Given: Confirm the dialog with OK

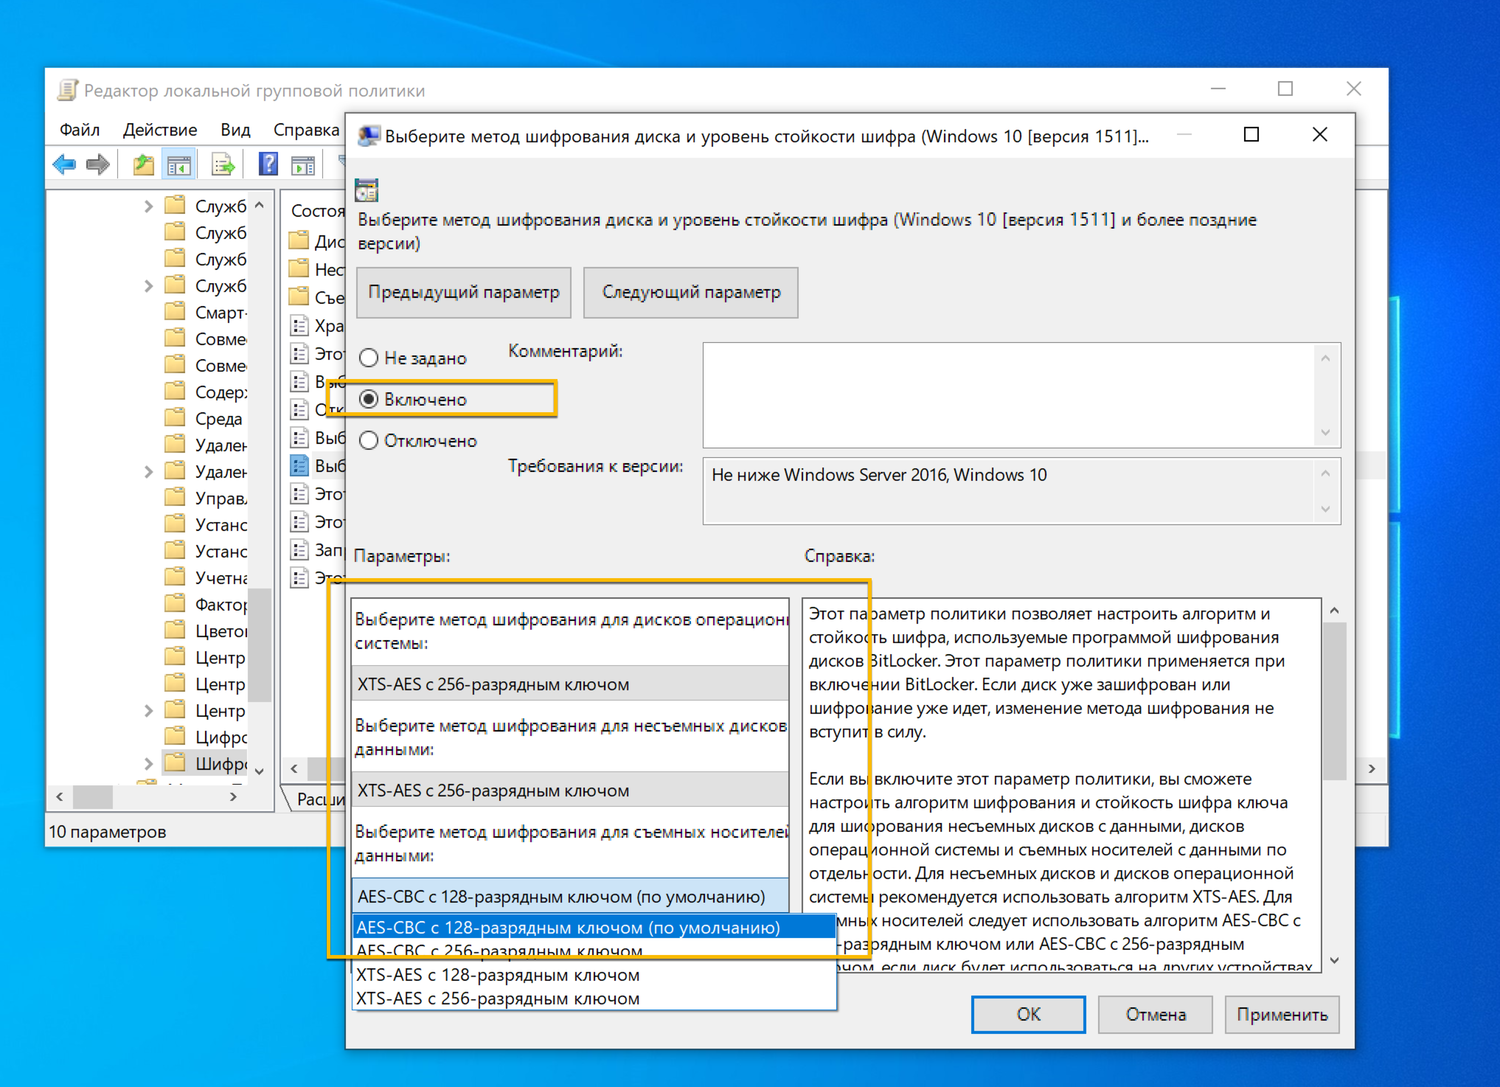Looking at the screenshot, I should (1028, 1014).
